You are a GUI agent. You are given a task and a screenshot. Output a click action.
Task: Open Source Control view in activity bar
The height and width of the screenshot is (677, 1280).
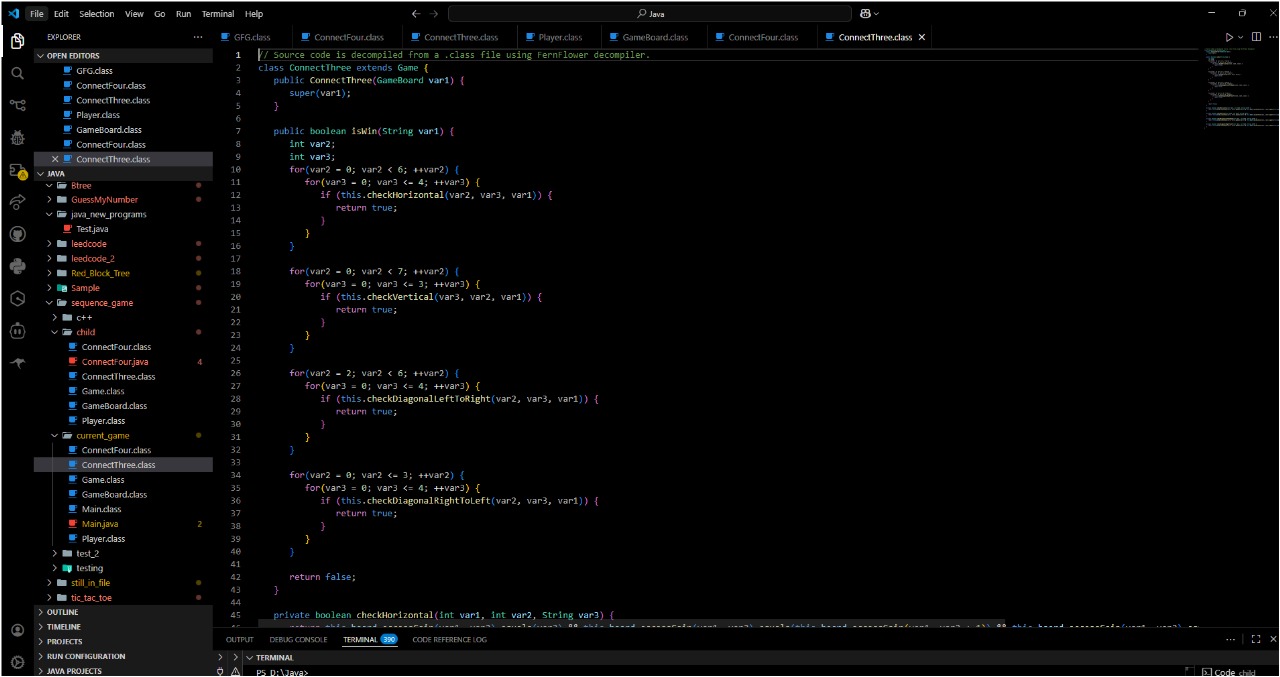pyautogui.click(x=17, y=105)
